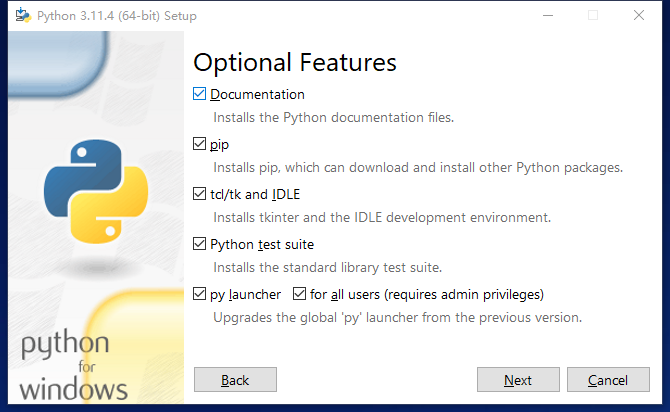Click the py launcher upgrade description

397,317
